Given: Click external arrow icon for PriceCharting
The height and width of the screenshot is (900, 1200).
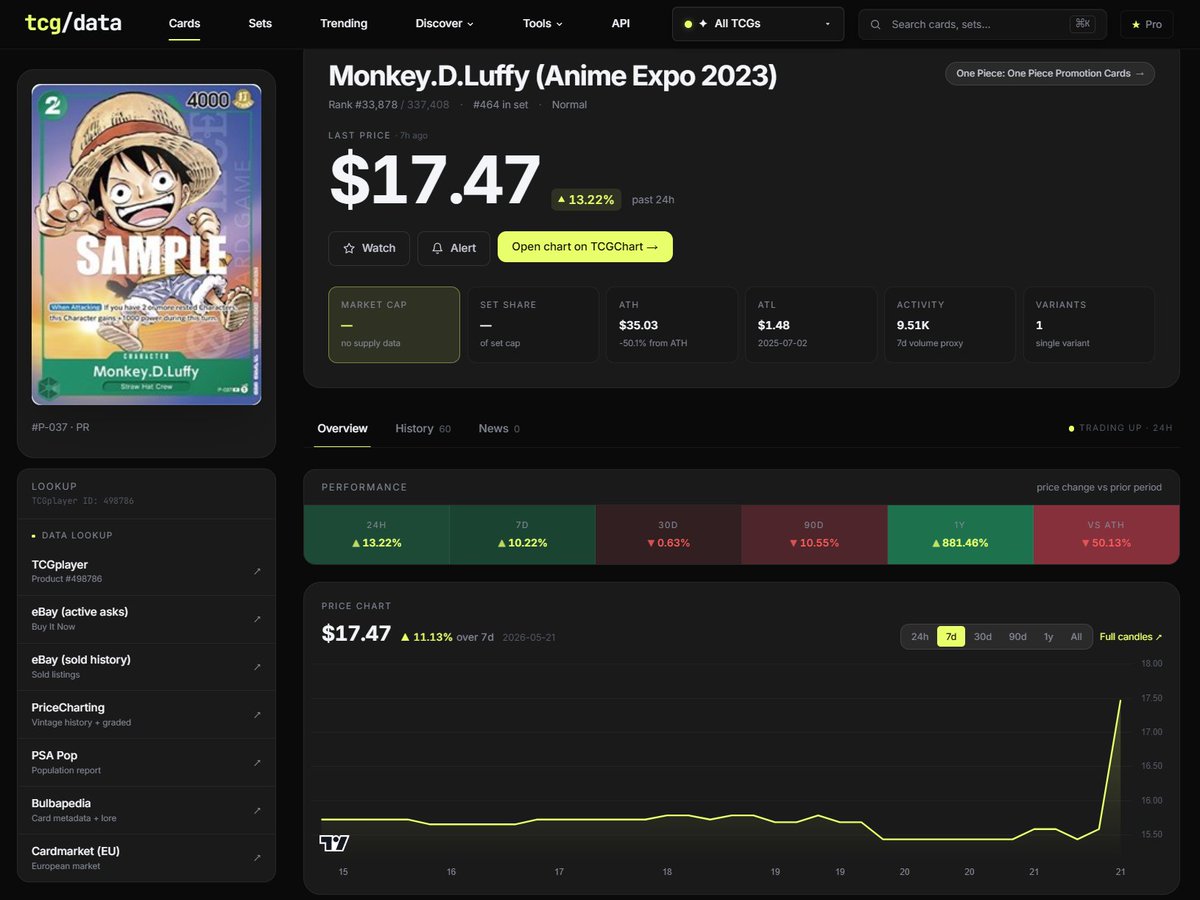Looking at the screenshot, I should coord(257,715).
